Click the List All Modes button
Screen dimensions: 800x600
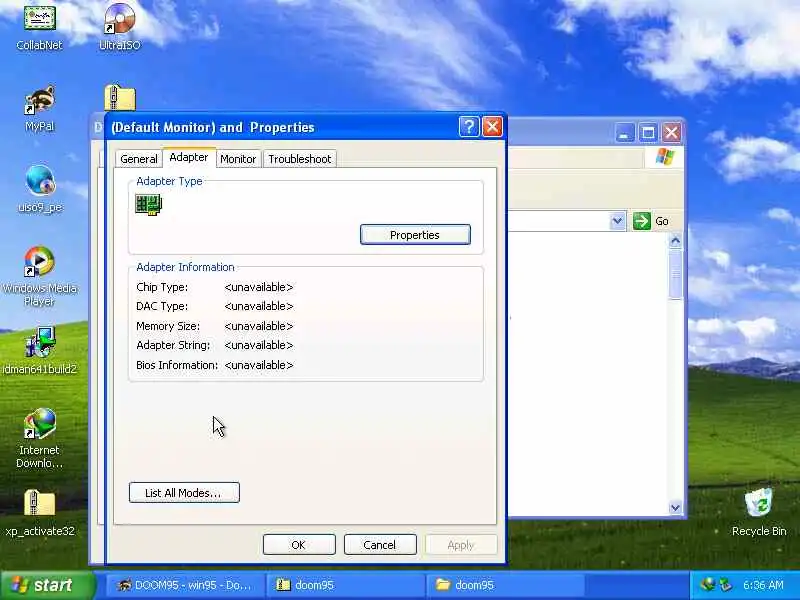pyautogui.click(x=184, y=493)
